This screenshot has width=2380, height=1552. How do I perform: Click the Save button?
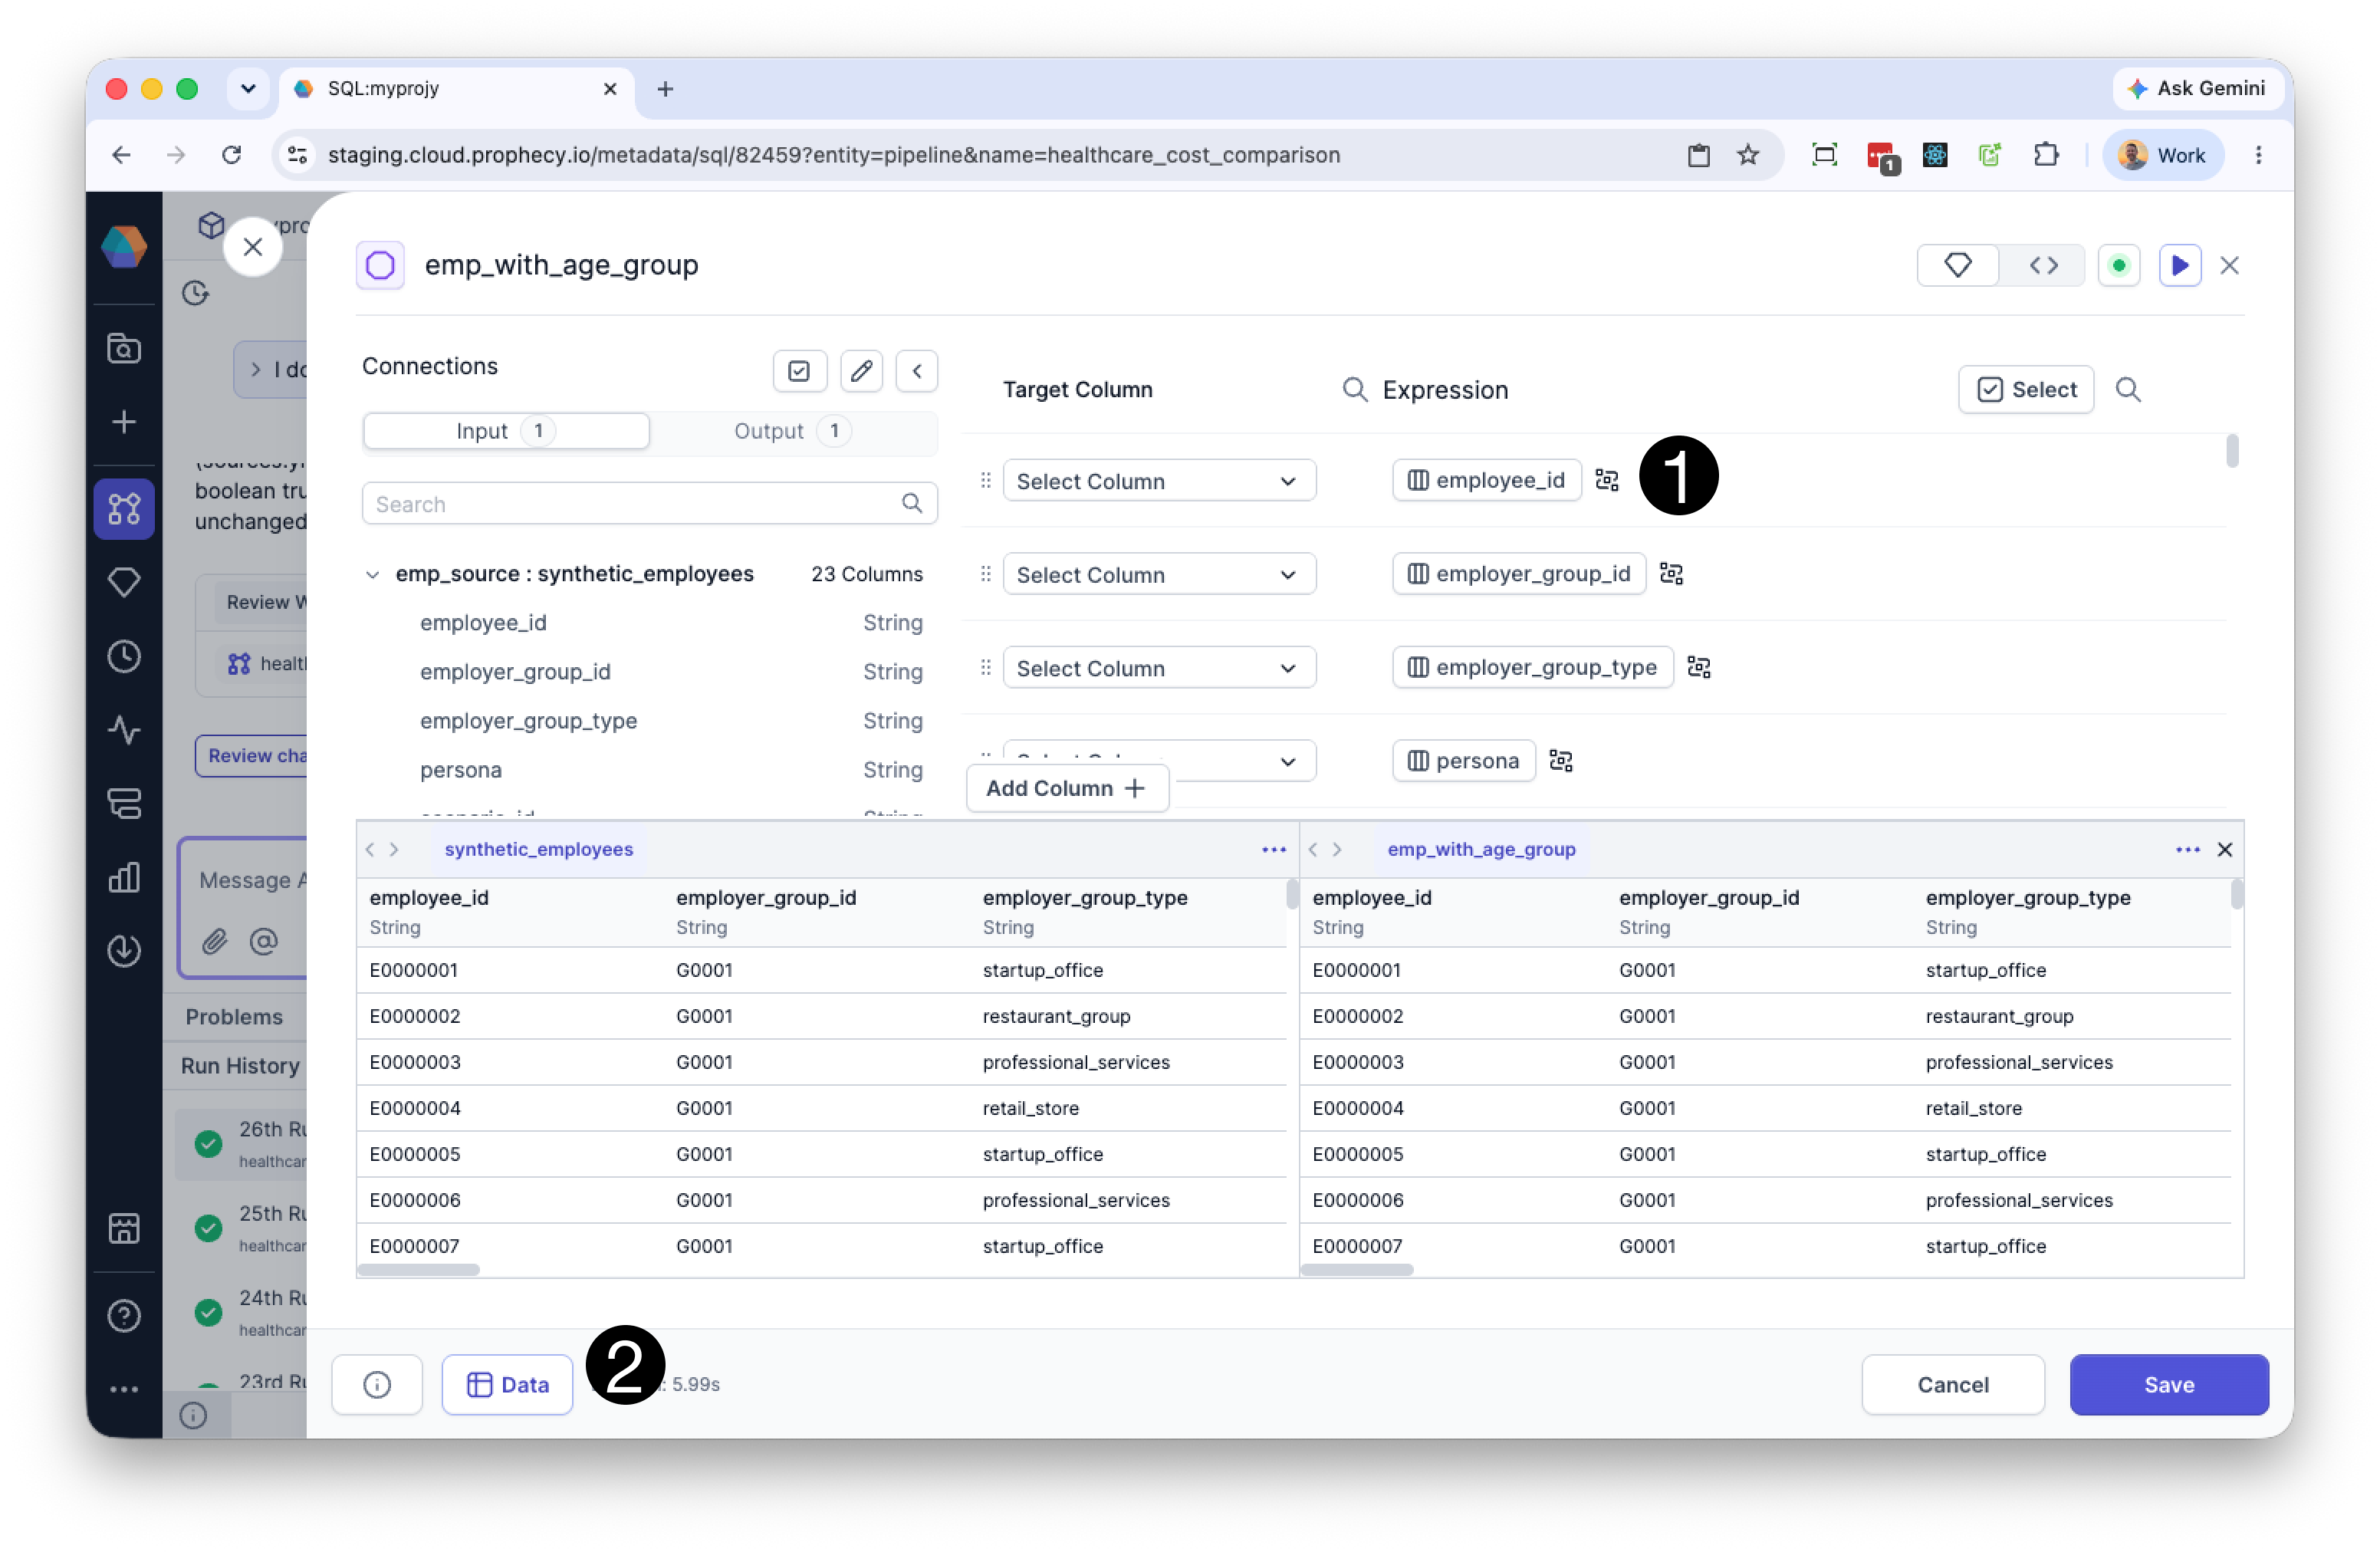click(x=2168, y=1384)
